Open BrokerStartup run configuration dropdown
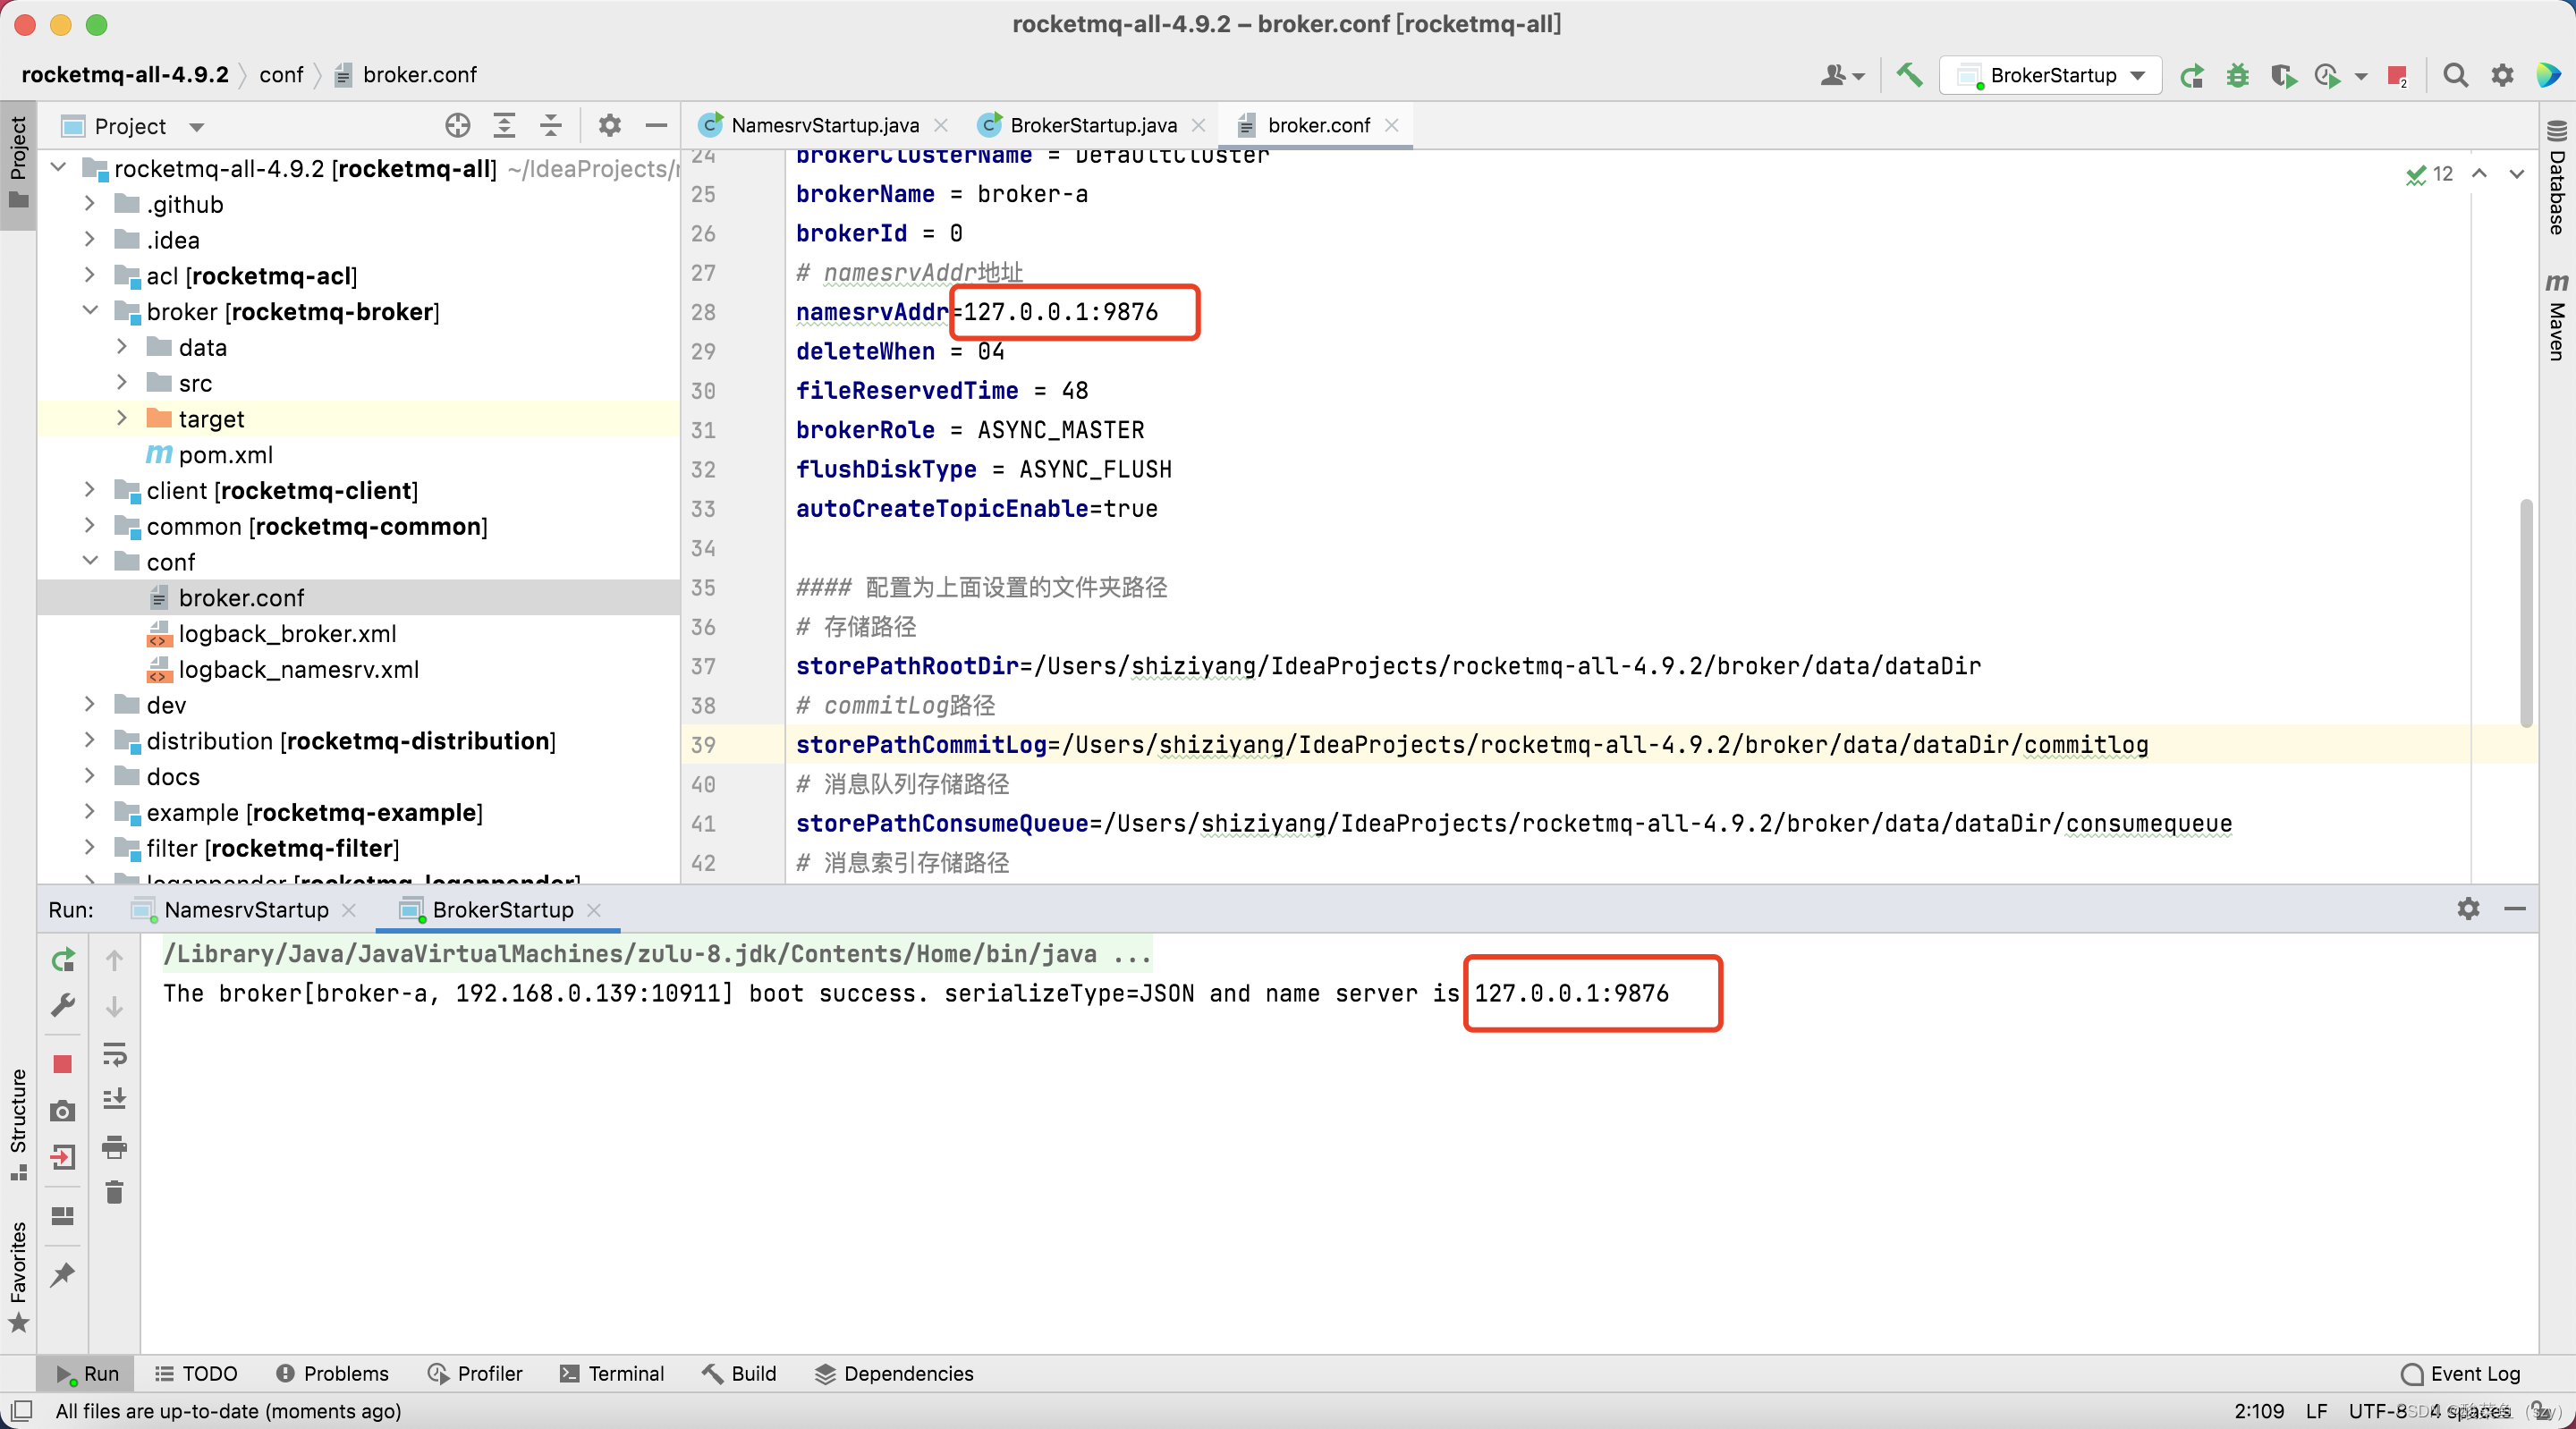Viewport: 2576px width, 1429px height. coord(2052,75)
